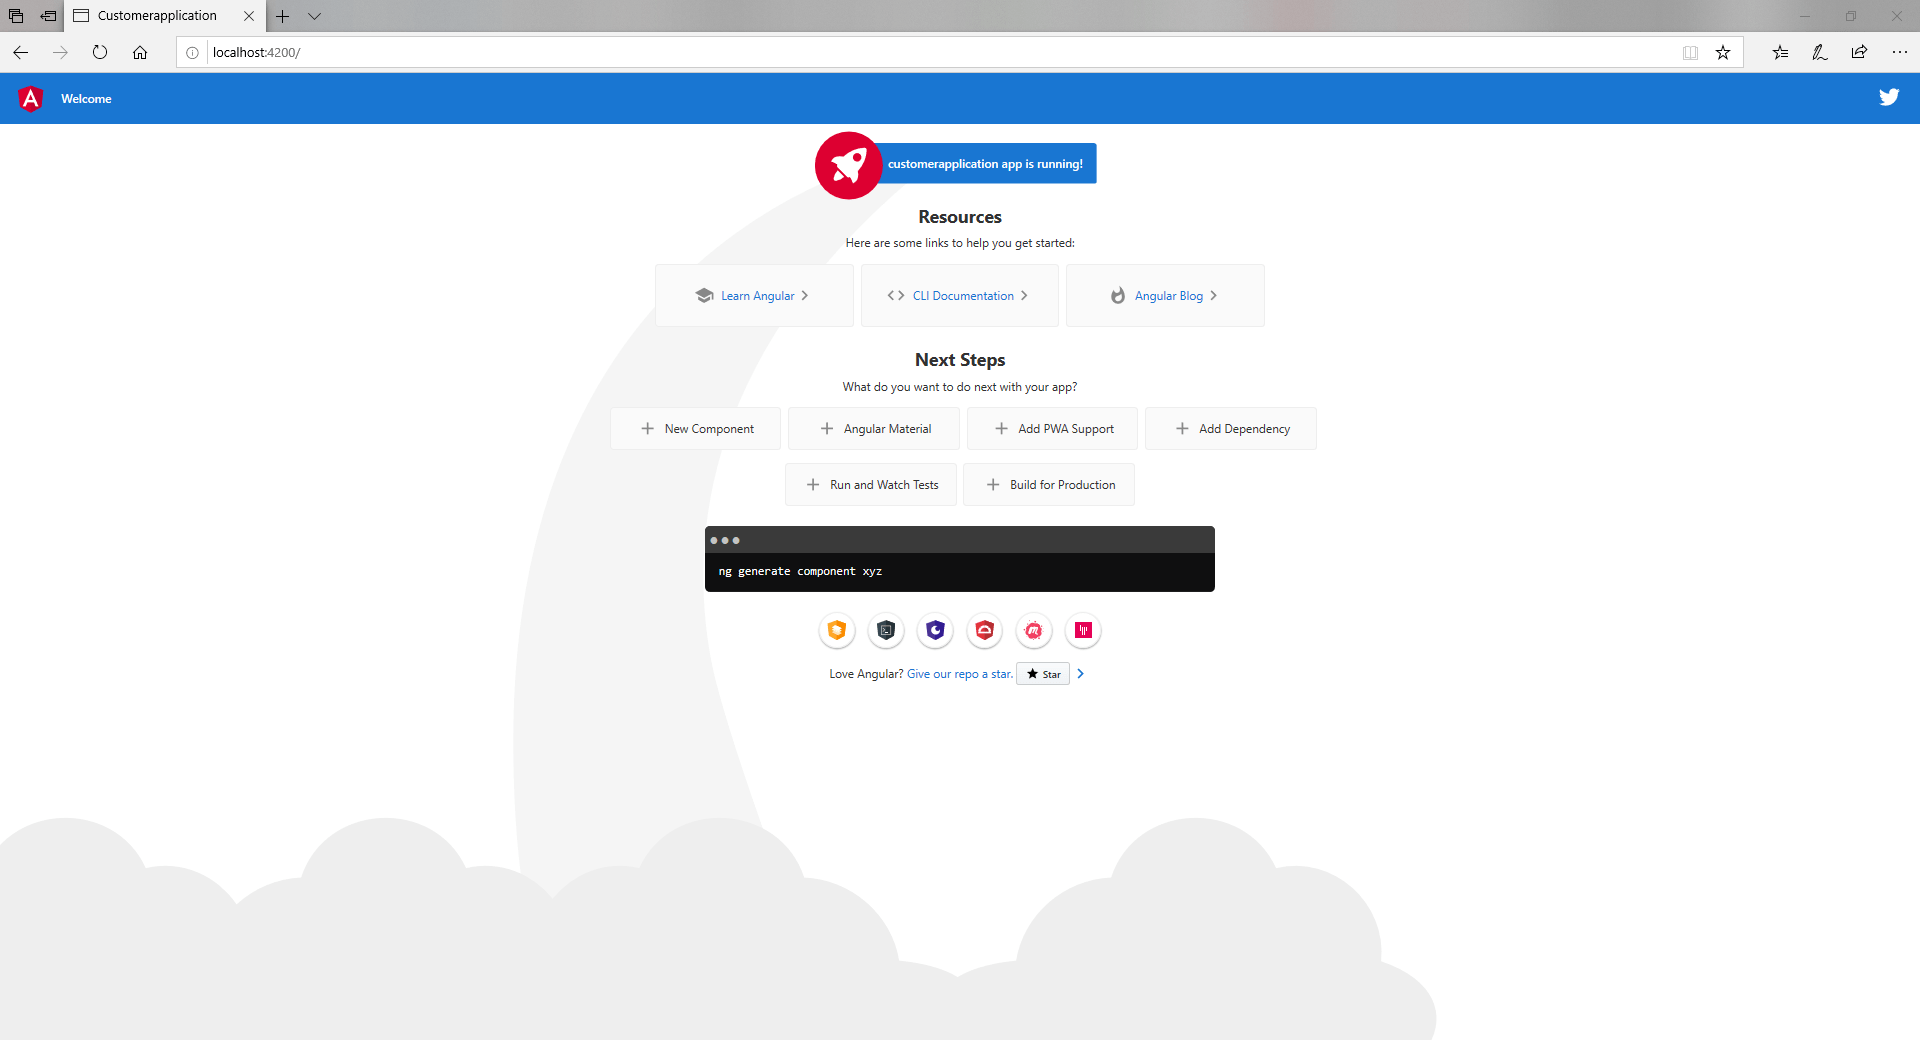Click the purple moon shield icon

coord(935,630)
